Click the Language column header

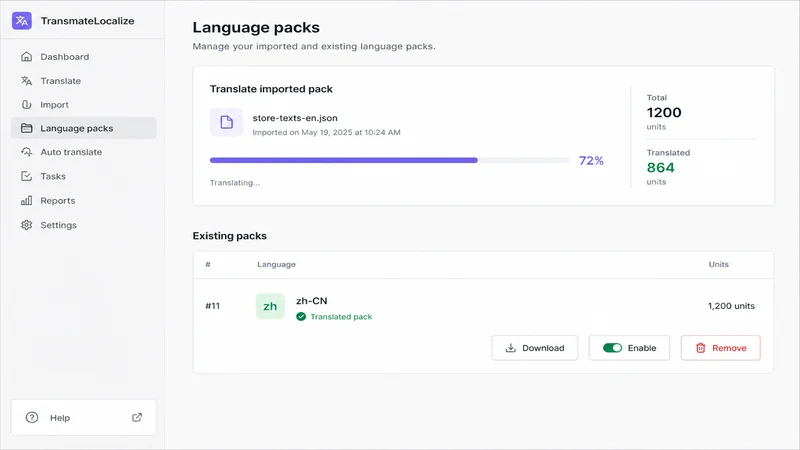click(x=276, y=264)
